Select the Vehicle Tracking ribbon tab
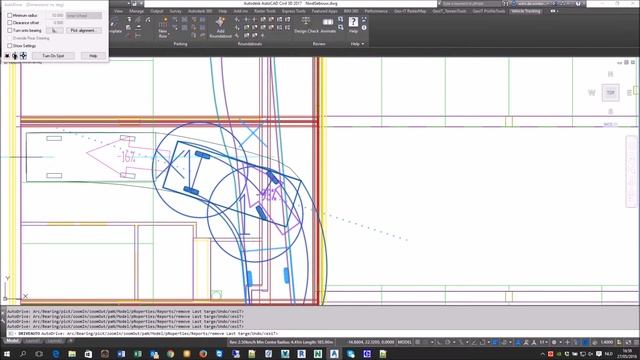This screenshot has width=640, height=360. click(526, 11)
